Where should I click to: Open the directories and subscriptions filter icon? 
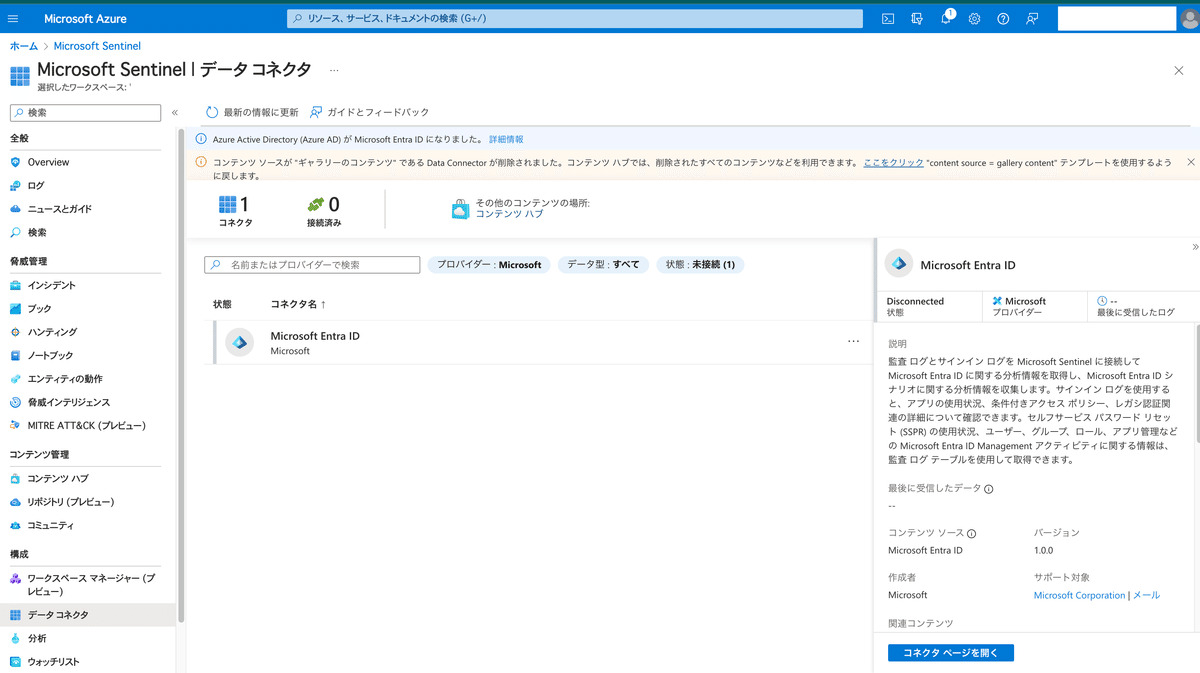[916, 19]
